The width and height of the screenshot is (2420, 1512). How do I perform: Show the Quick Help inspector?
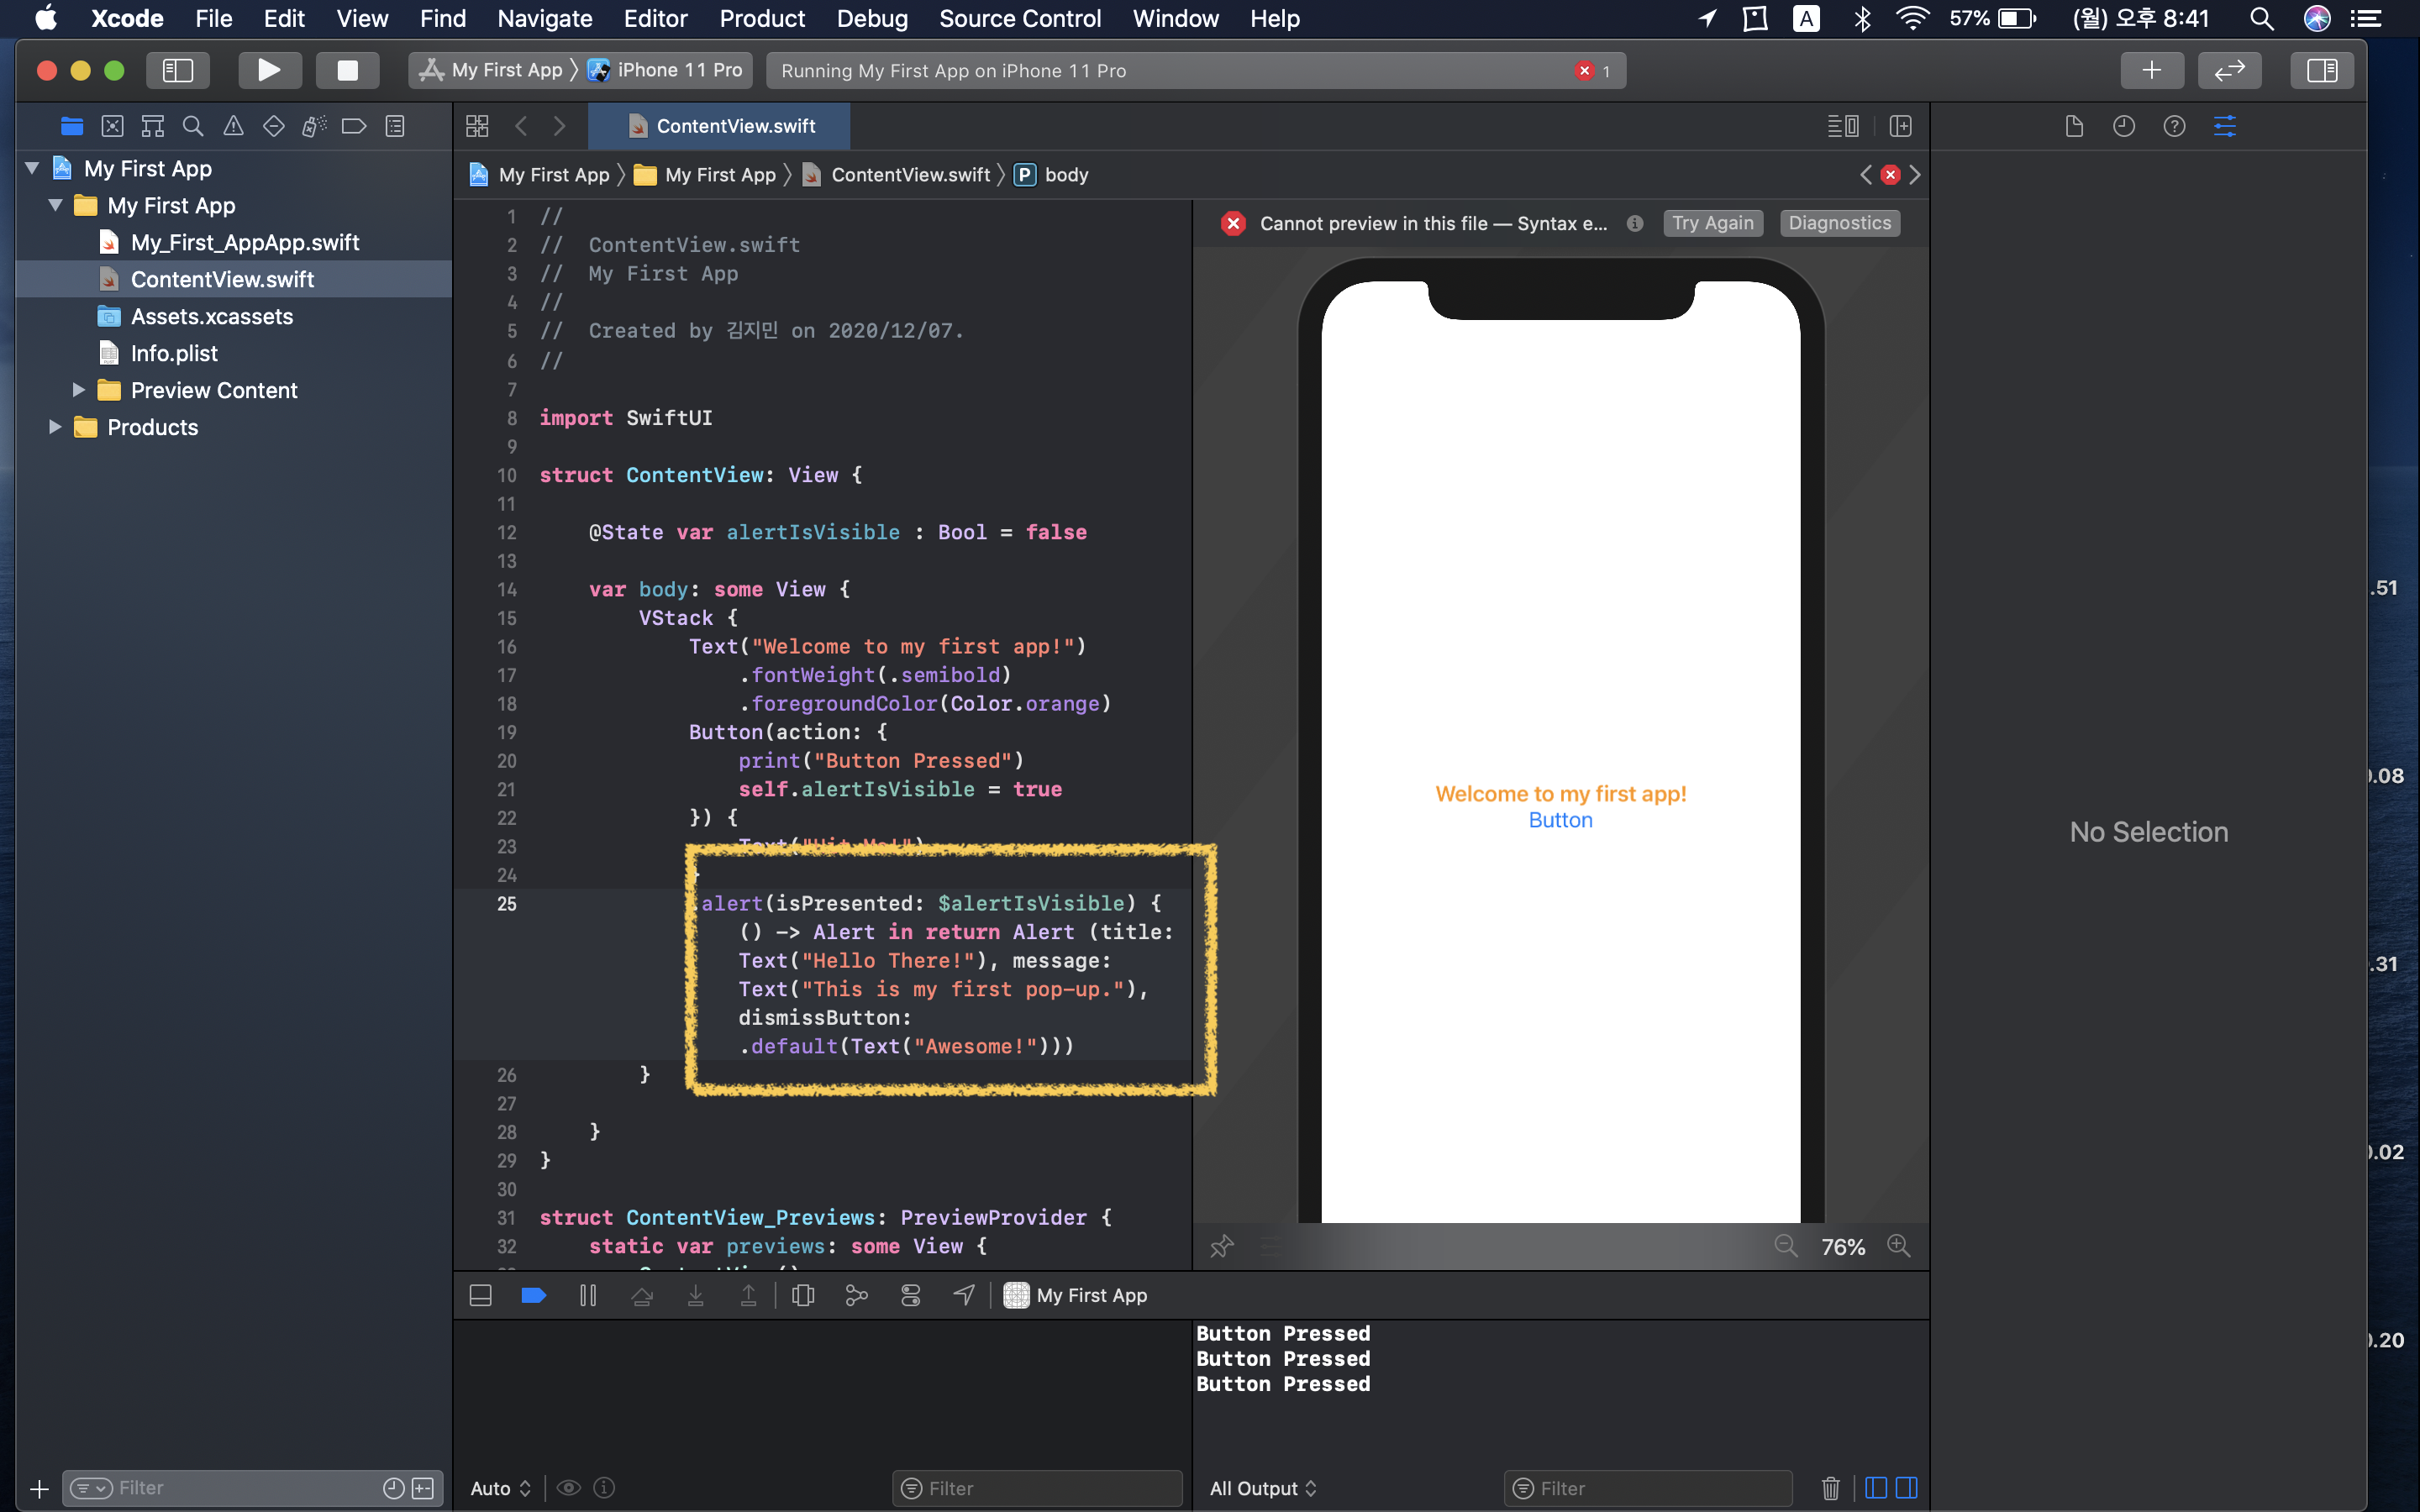tap(2174, 126)
